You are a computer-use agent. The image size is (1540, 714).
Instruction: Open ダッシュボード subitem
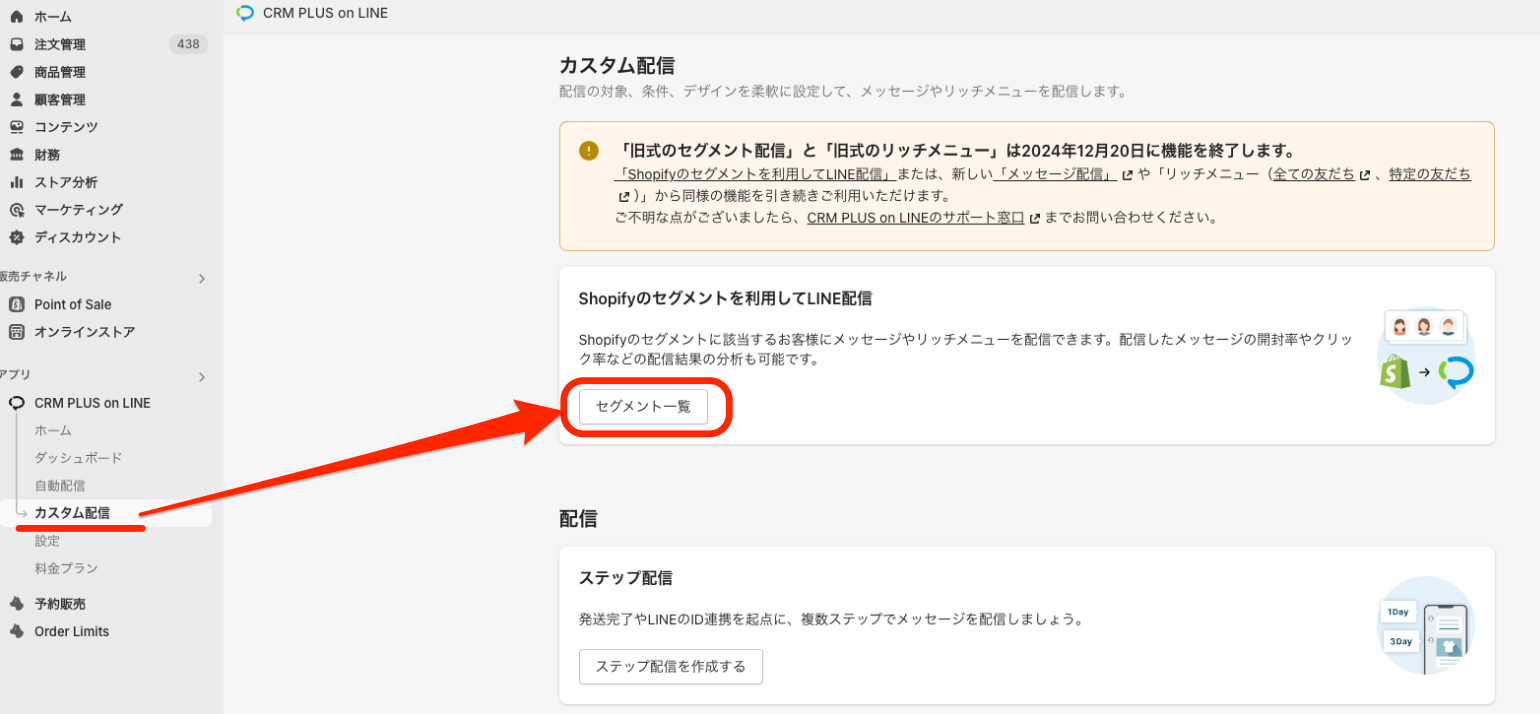78,458
